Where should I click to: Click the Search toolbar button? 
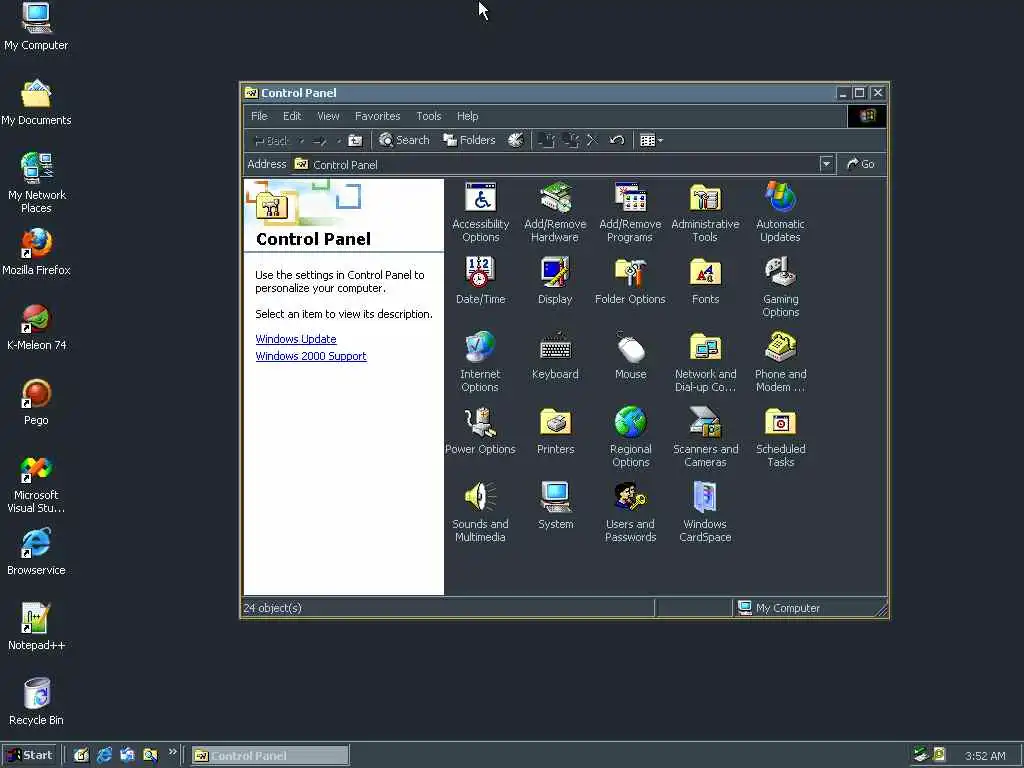click(404, 140)
